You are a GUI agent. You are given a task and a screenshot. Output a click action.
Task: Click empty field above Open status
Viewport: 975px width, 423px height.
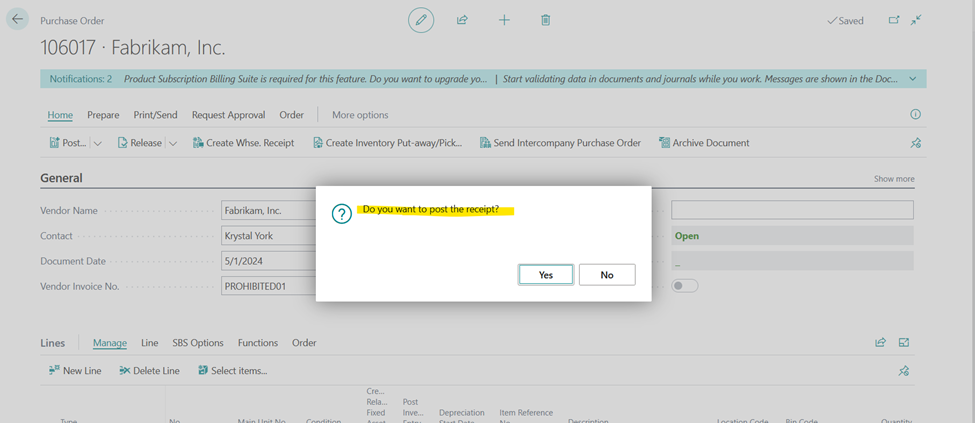coord(792,210)
